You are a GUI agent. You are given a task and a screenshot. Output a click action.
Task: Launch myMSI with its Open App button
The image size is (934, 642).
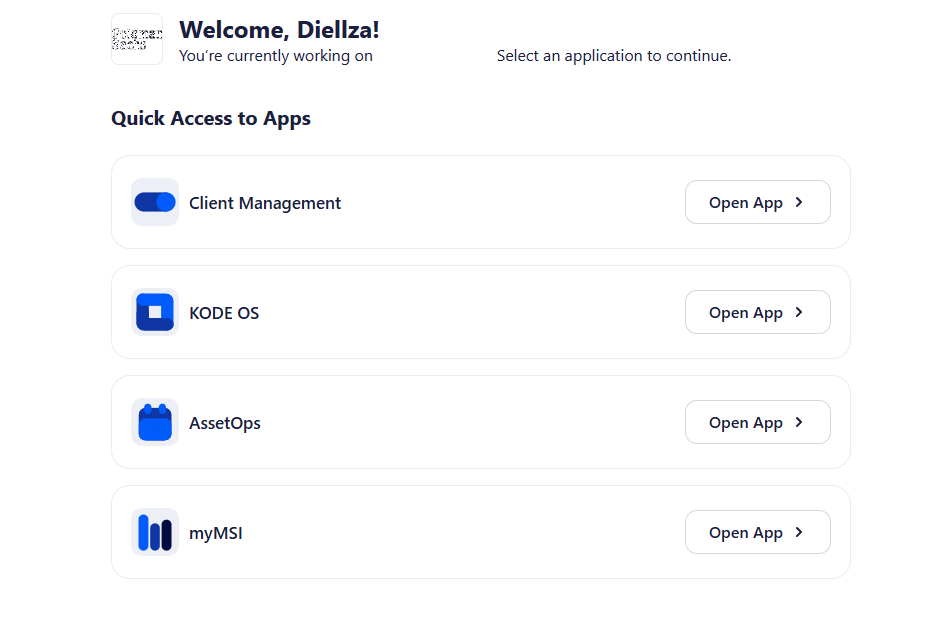point(757,532)
